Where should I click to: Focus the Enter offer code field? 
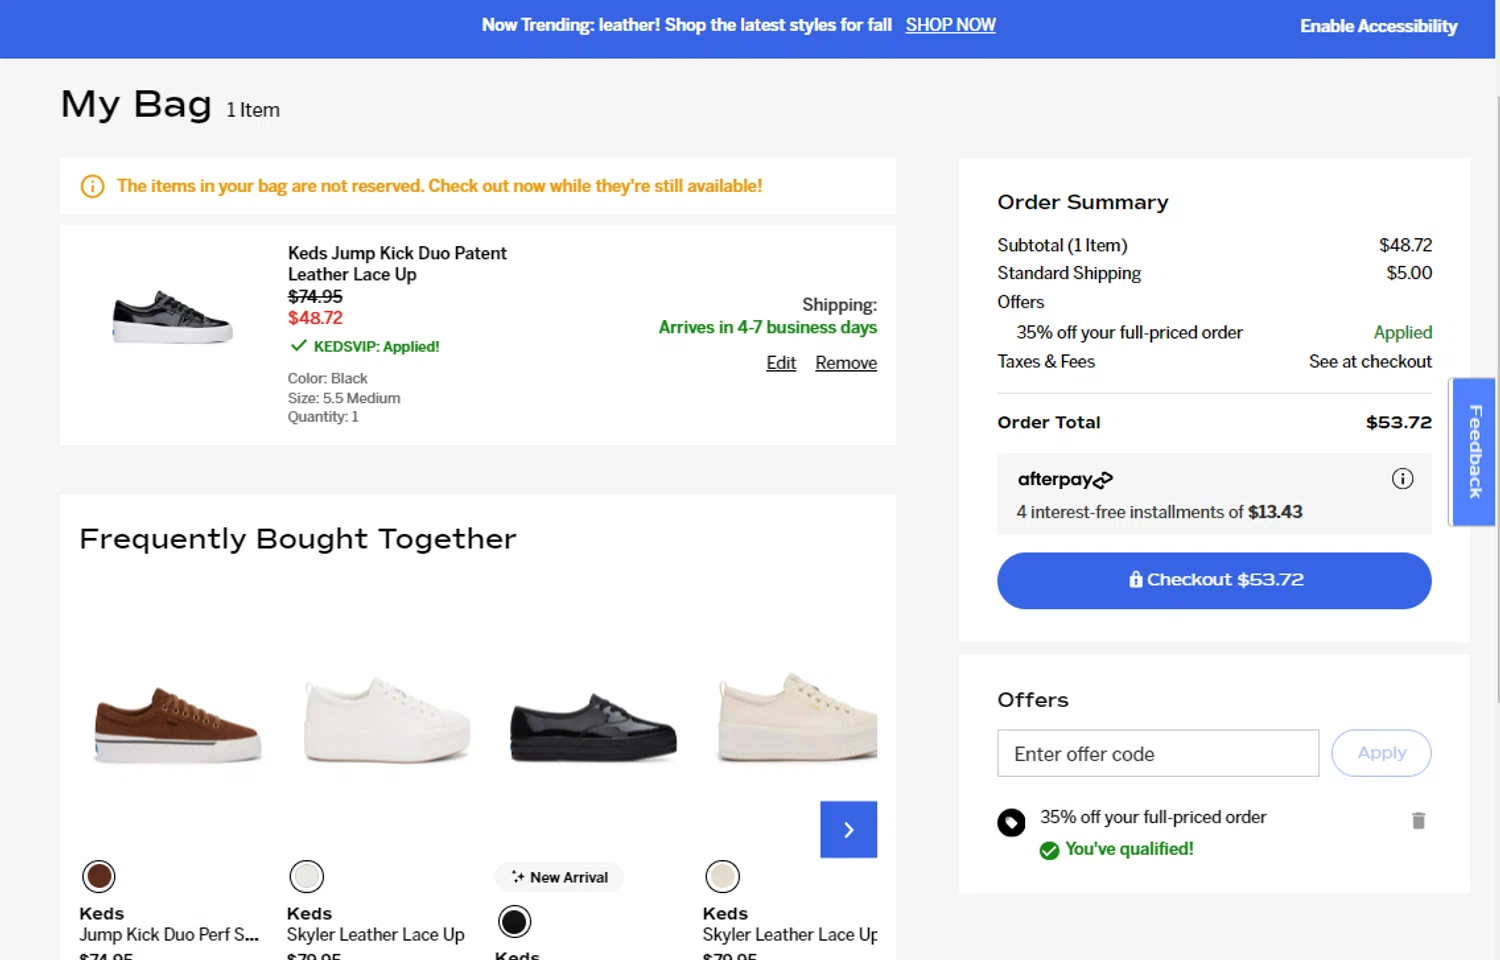(1157, 754)
